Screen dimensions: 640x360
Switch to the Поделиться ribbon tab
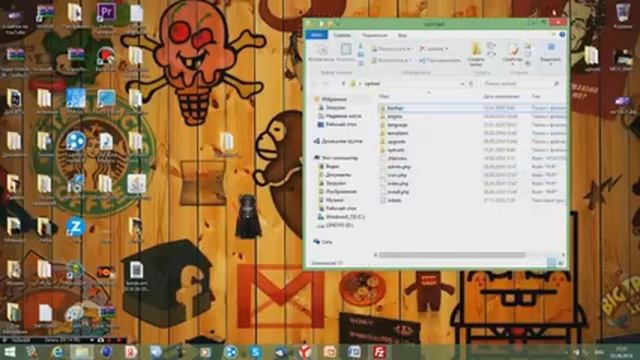(374, 35)
